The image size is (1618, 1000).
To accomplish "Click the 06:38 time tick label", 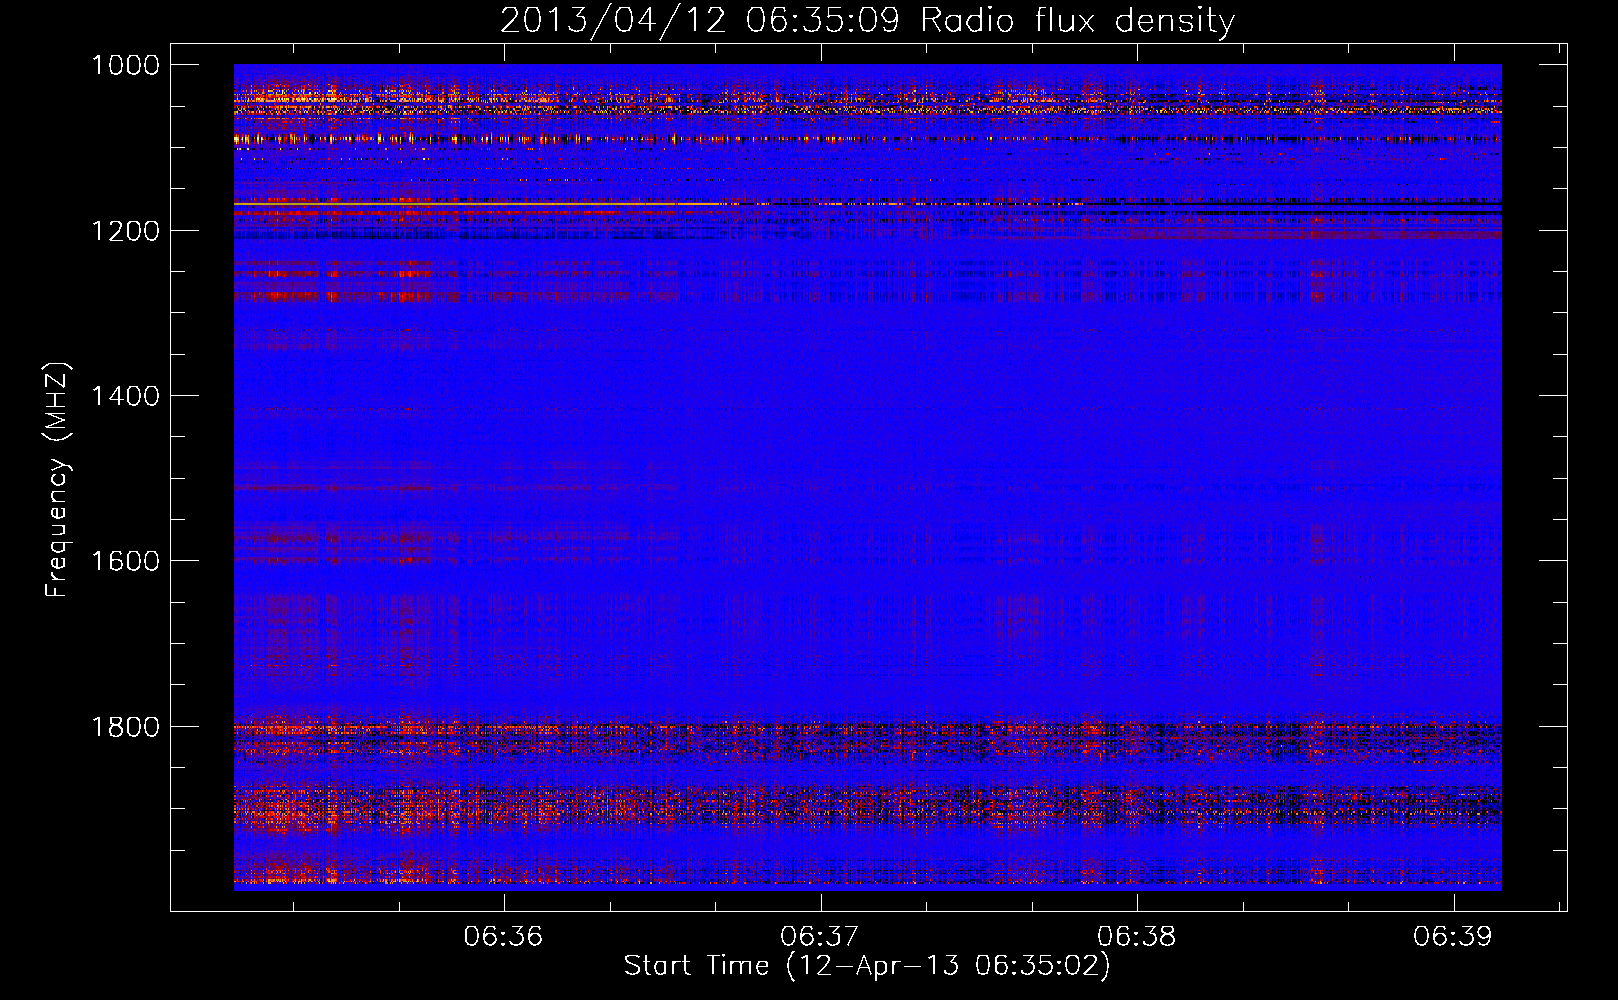I will point(1136,937).
